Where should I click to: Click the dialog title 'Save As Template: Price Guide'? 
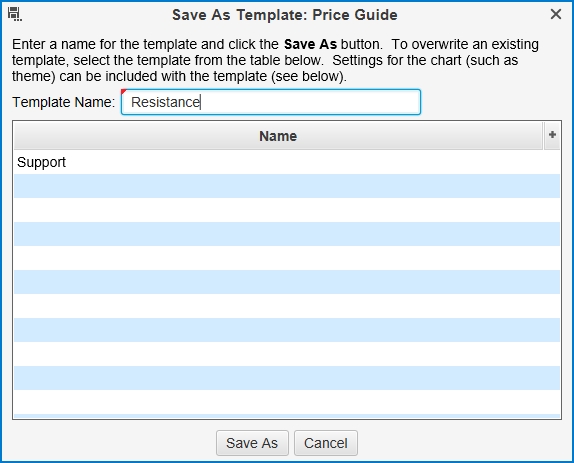point(284,15)
